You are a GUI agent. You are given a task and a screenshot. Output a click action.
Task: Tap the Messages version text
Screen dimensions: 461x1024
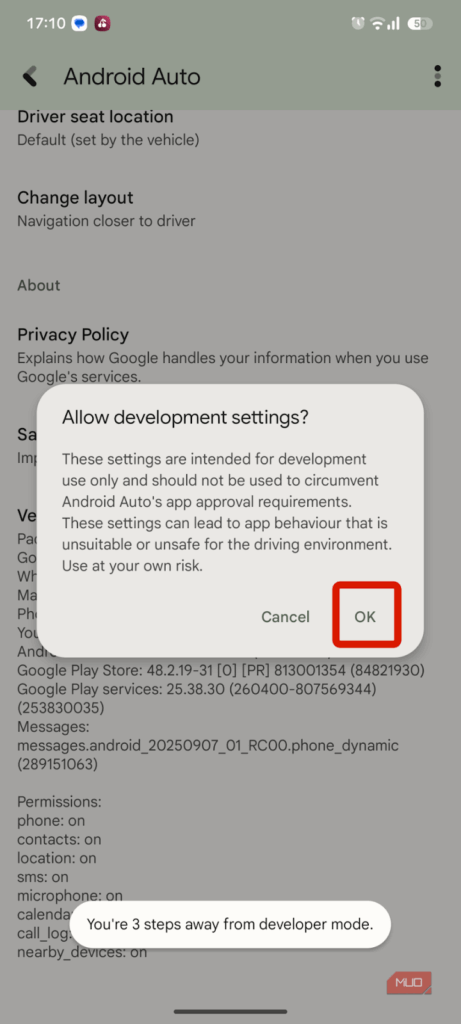pyautogui.click(x=208, y=745)
